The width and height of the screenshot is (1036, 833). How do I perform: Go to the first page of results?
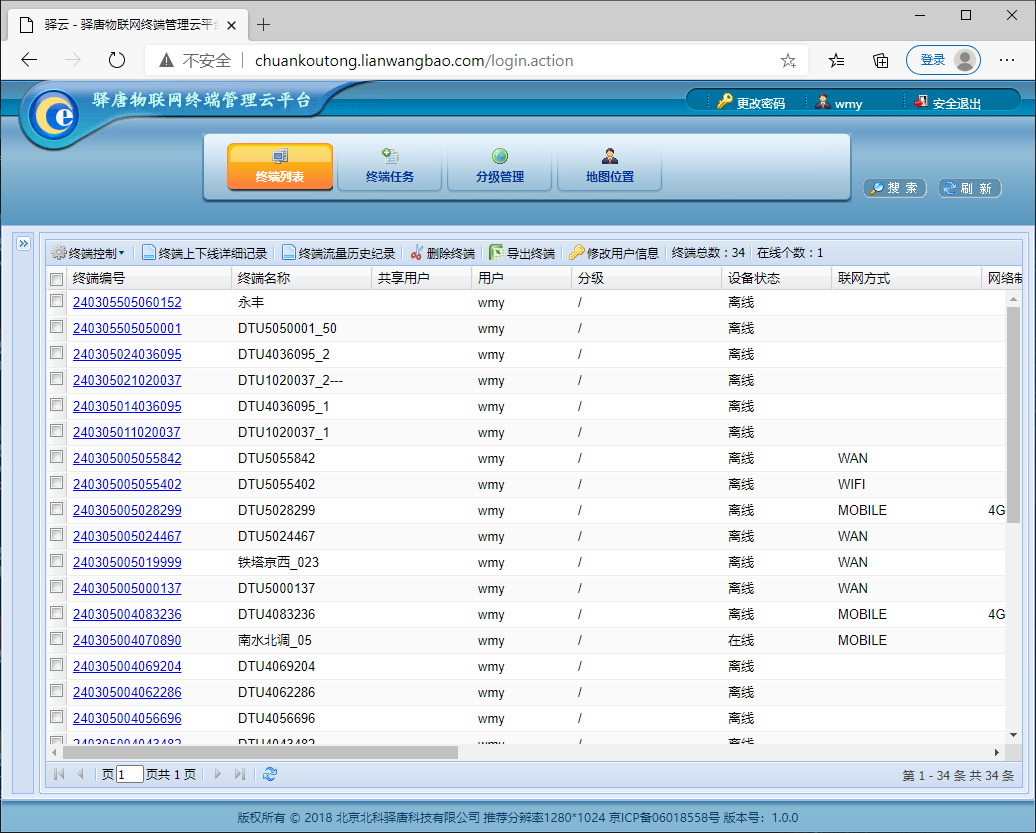tap(59, 774)
